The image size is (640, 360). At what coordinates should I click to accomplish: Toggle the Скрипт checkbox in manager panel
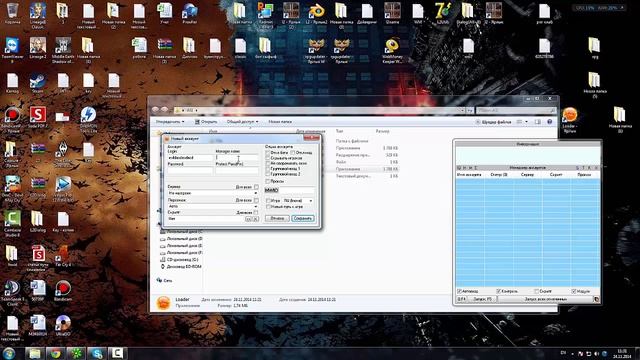[536, 291]
